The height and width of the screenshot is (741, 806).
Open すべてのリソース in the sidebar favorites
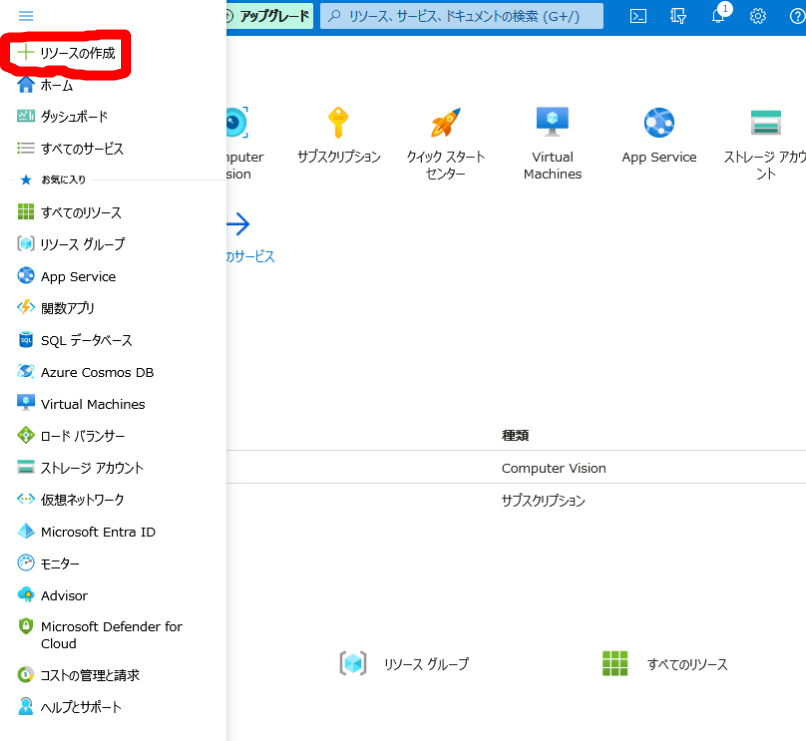69,212
